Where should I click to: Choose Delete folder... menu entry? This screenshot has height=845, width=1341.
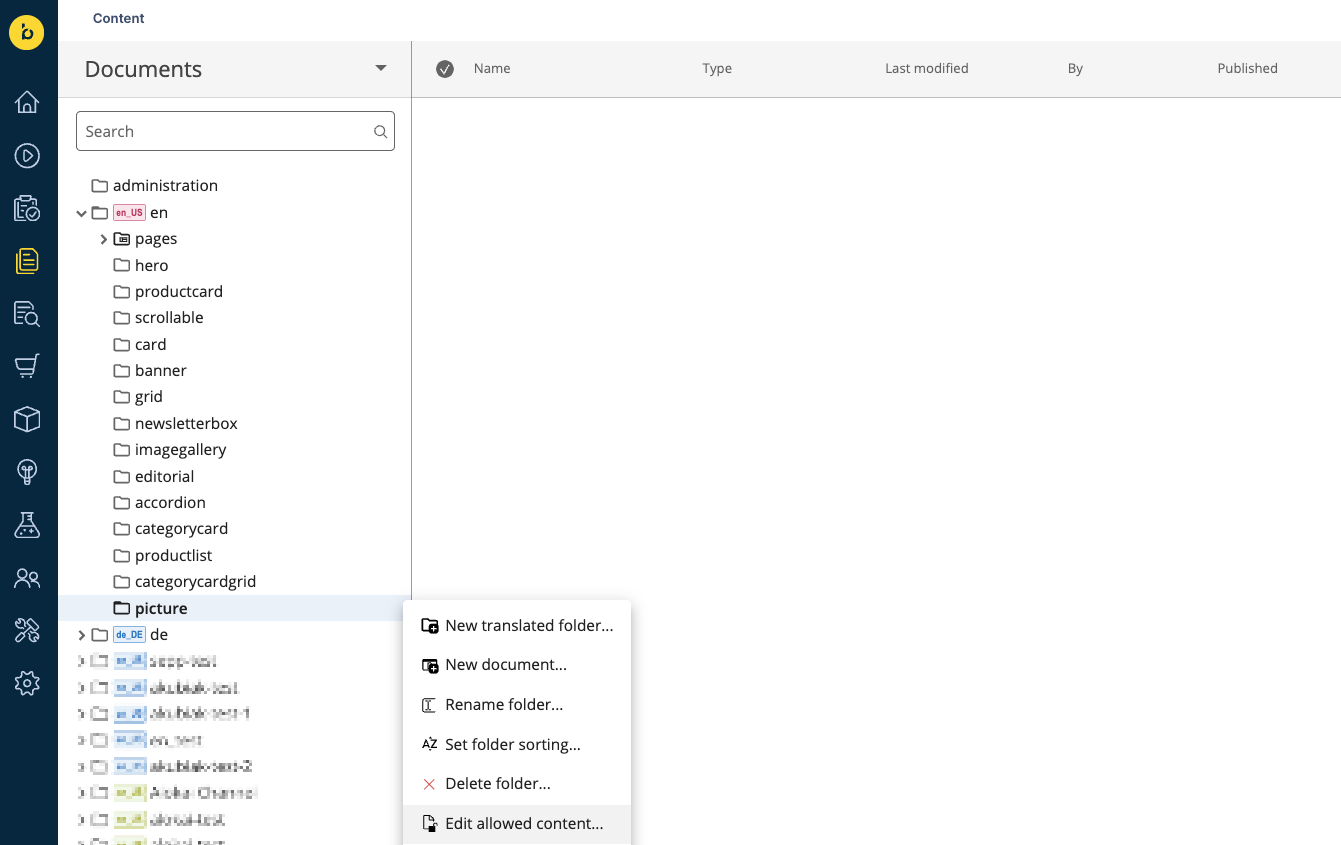tap(517, 784)
